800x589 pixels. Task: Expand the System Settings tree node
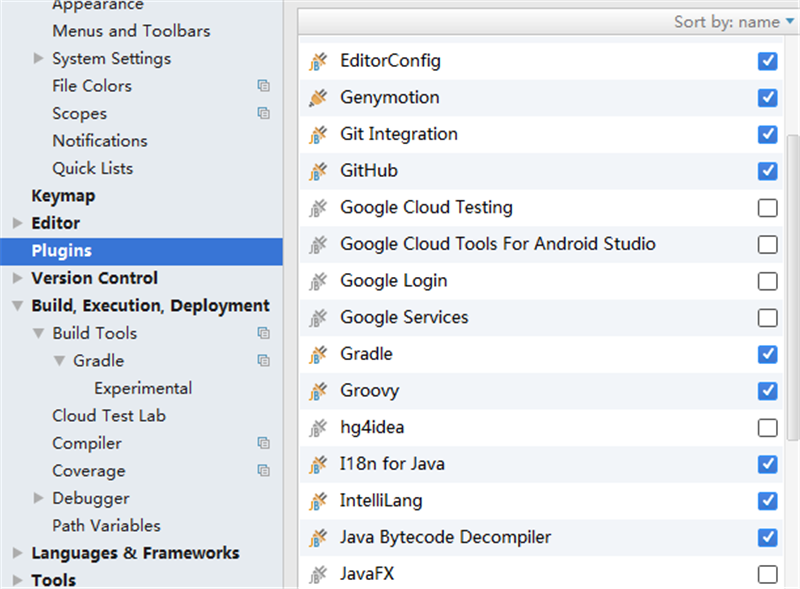point(38,58)
